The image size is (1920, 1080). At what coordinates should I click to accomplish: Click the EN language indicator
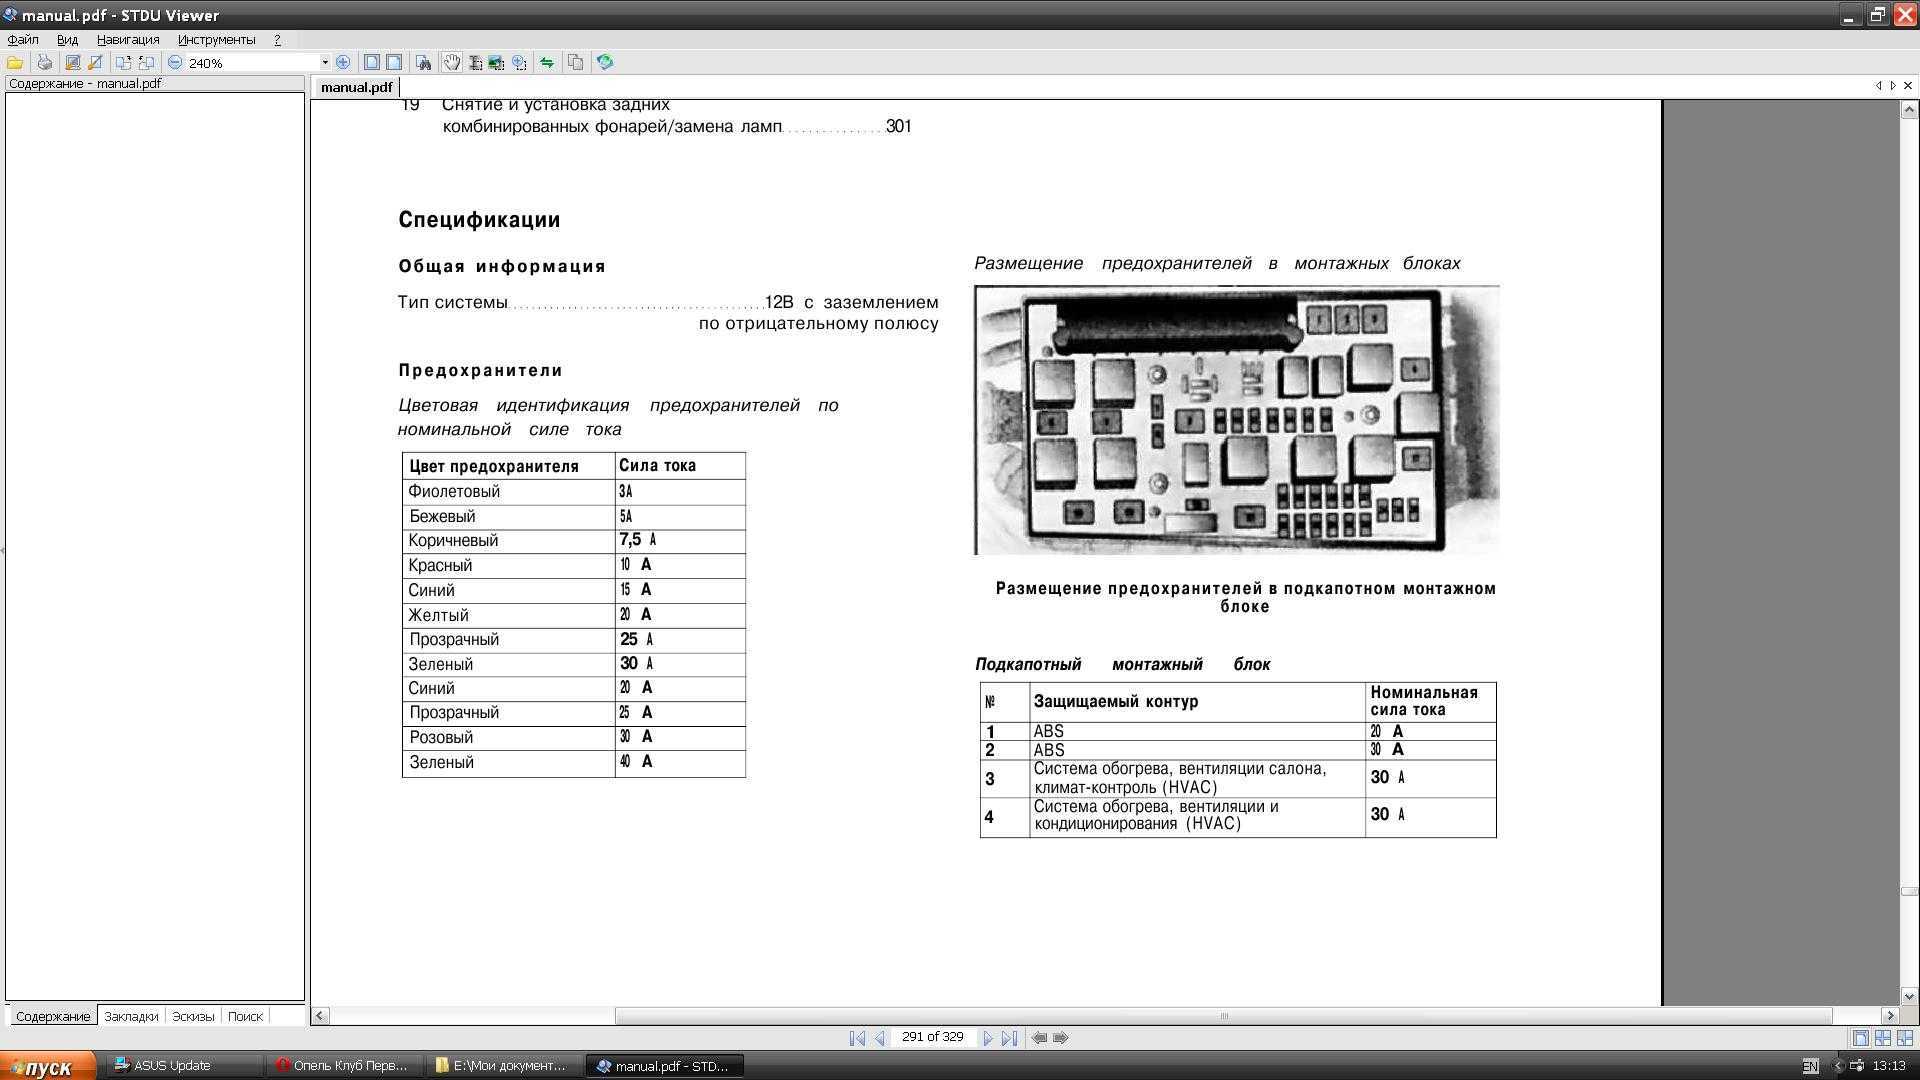click(x=1811, y=1066)
